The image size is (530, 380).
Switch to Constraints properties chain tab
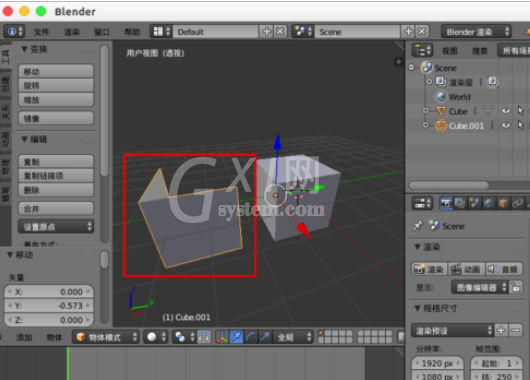tap(517, 204)
